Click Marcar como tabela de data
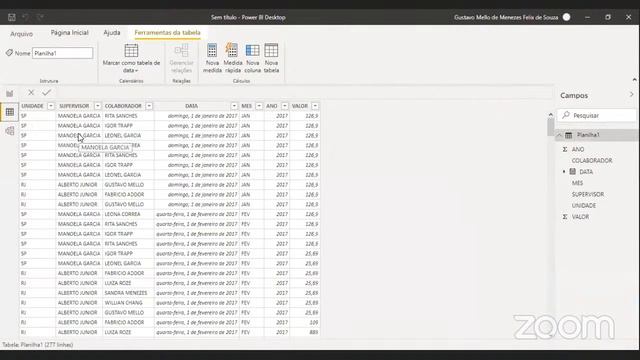The image size is (640, 360). pos(131,58)
